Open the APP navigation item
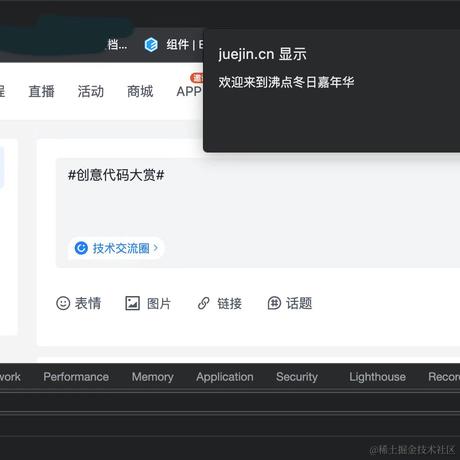The image size is (460, 460). click(x=189, y=92)
